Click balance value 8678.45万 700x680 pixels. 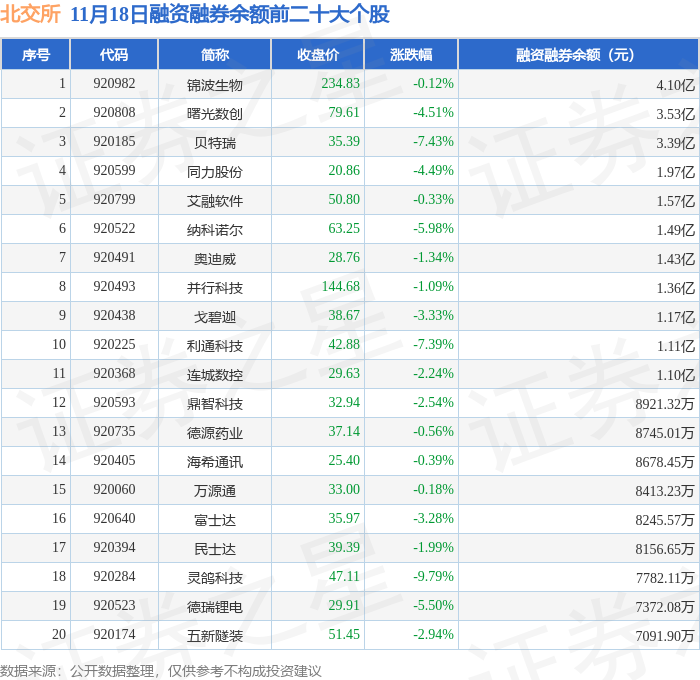pos(665,462)
